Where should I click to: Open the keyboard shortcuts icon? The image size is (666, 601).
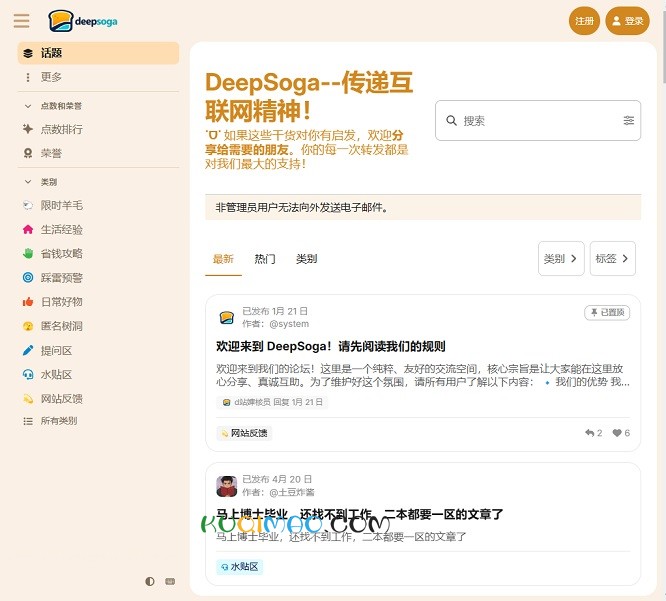(170, 581)
